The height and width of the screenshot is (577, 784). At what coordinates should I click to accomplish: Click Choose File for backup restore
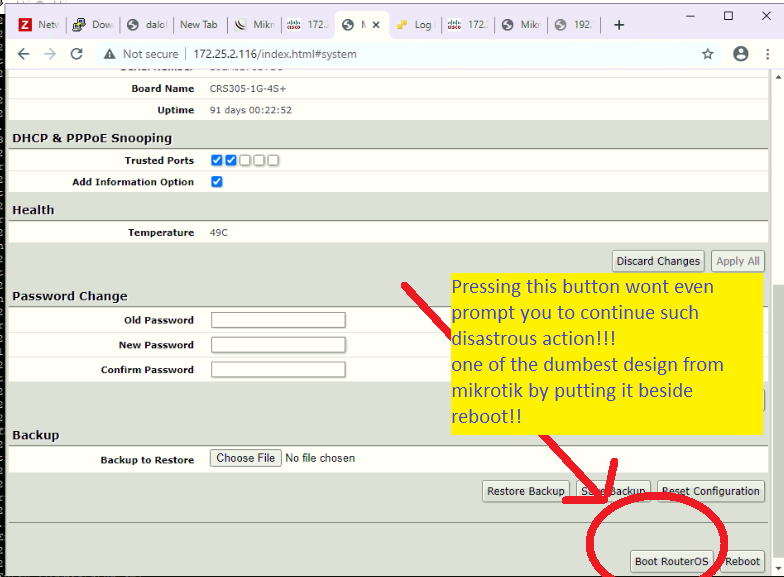[246, 458]
